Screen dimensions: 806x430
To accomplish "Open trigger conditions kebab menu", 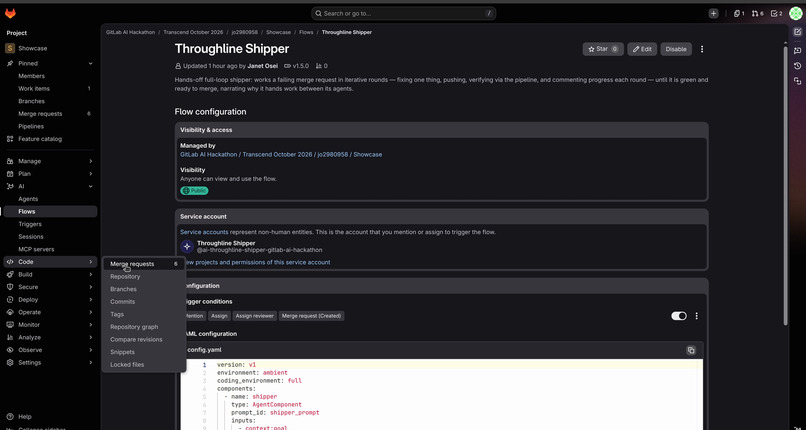I will click(x=697, y=316).
